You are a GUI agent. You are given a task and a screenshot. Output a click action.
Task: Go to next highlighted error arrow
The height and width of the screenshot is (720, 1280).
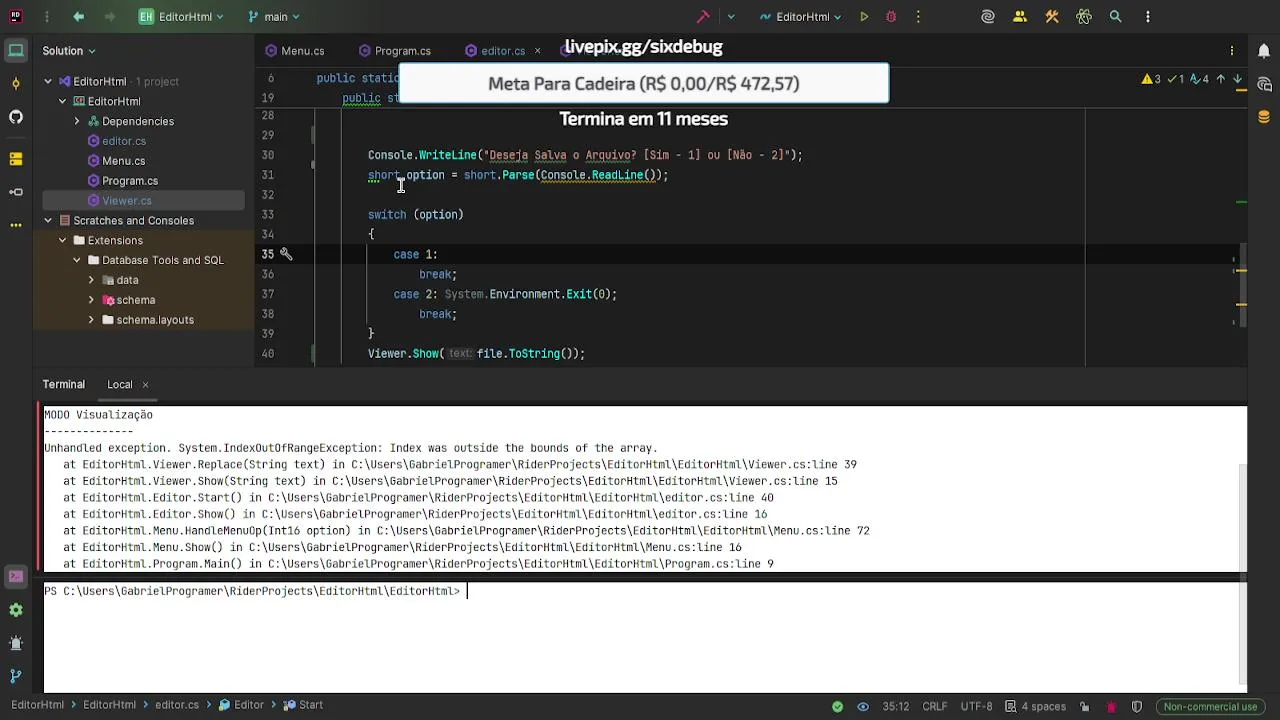(1238, 79)
